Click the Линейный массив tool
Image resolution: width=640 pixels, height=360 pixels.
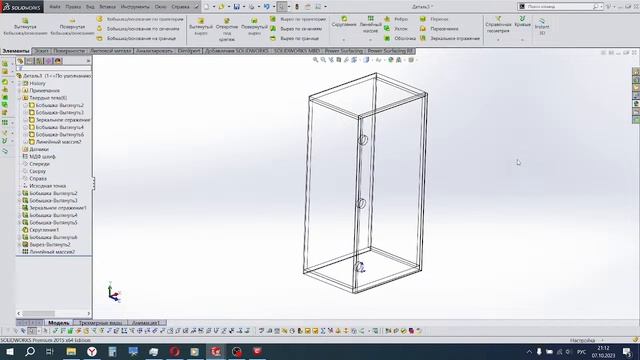coord(370,24)
